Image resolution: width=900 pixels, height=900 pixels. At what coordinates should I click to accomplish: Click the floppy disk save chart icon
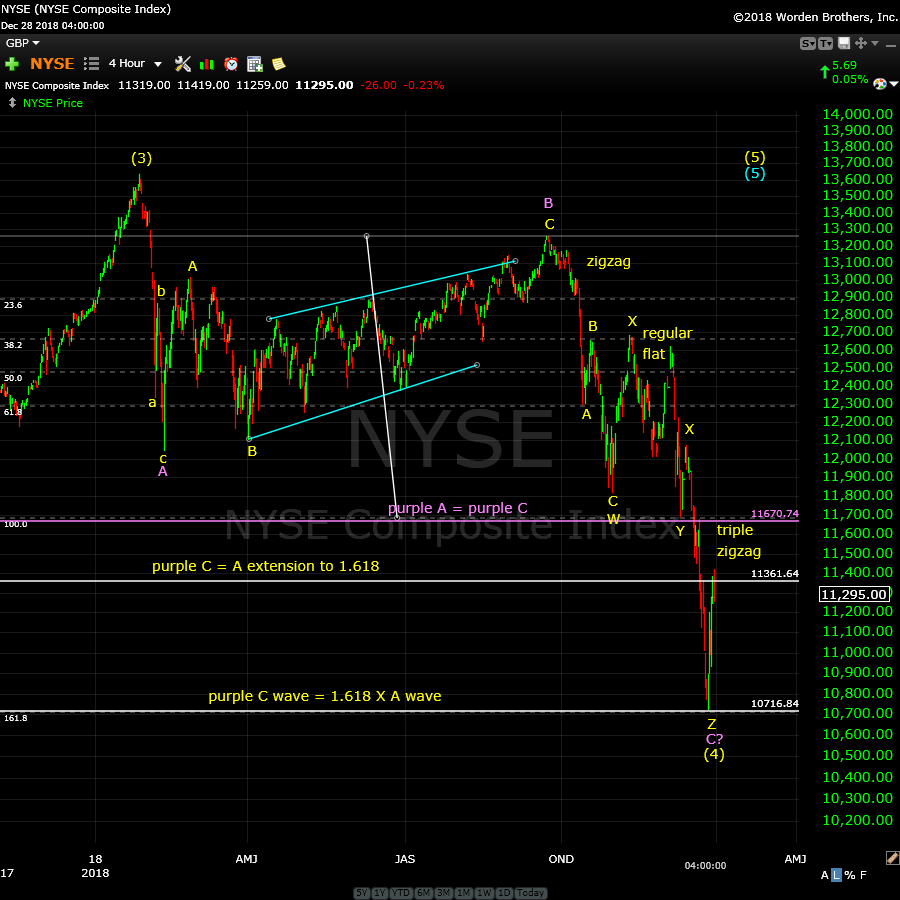pos(844,43)
